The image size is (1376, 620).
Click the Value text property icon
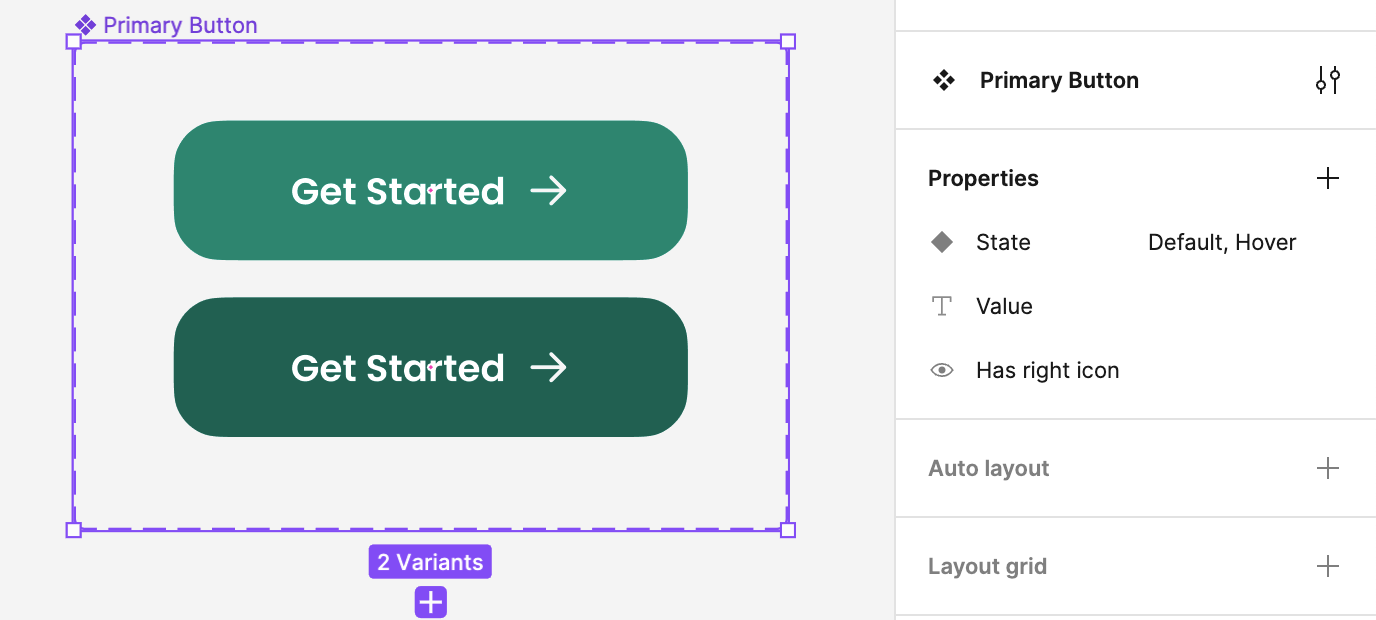point(942,306)
